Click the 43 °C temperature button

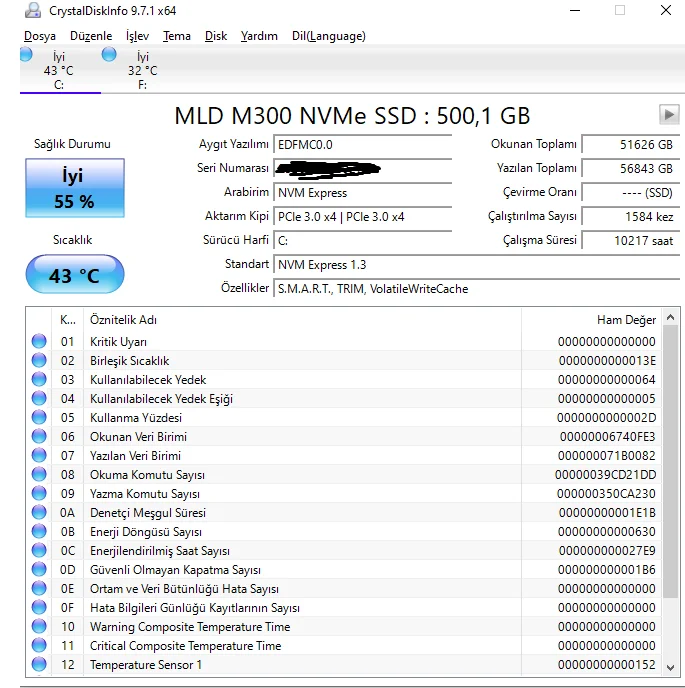[75, 275]
